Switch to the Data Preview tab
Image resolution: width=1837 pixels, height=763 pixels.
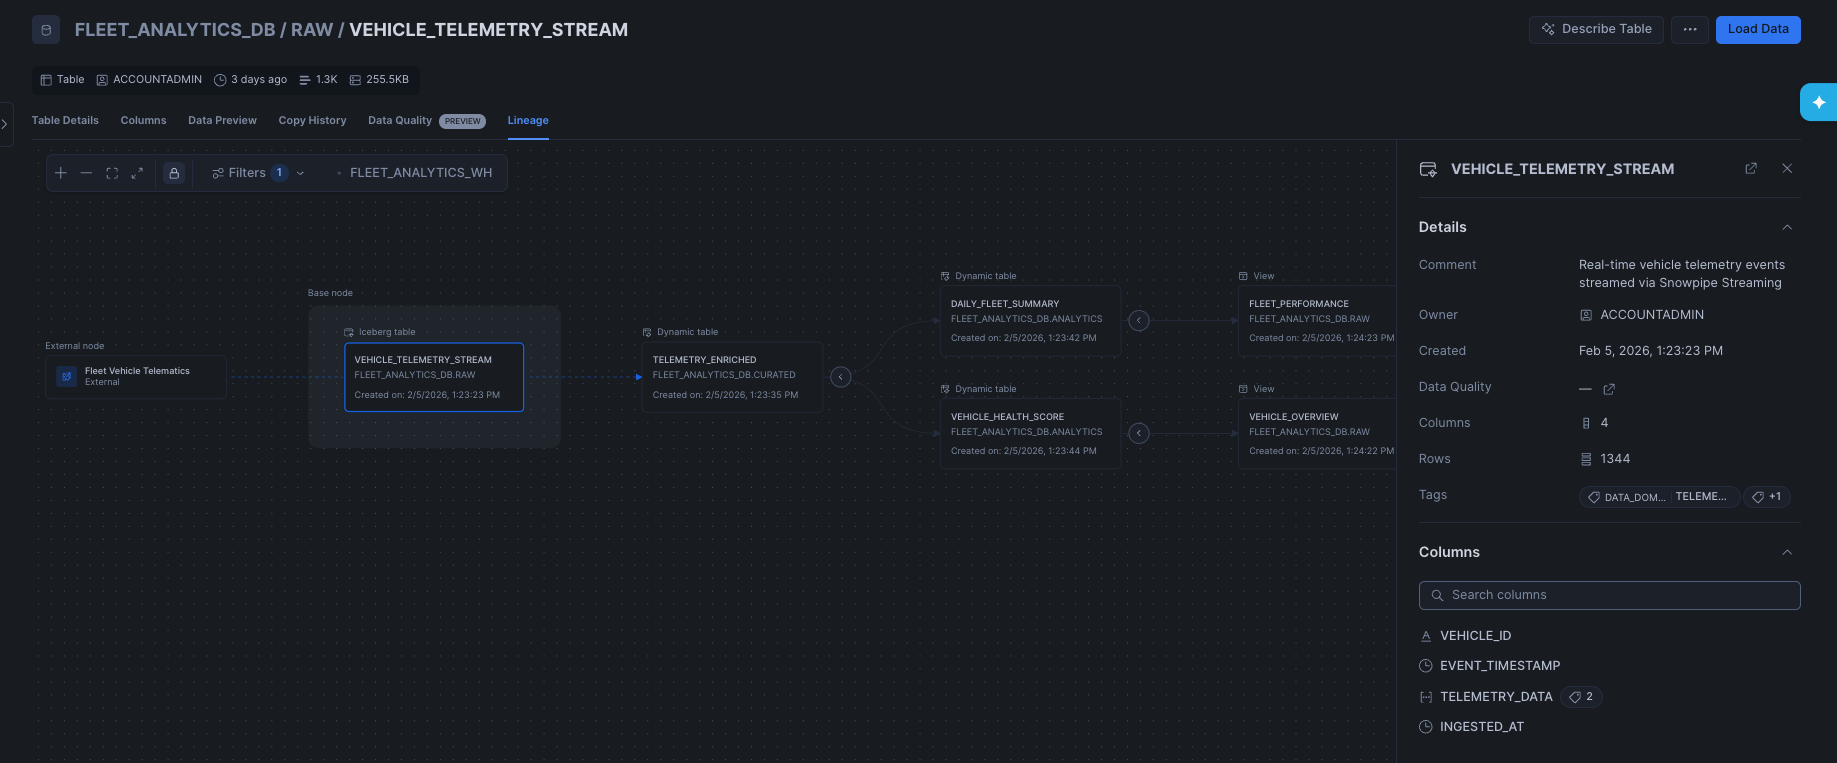click(221, 120)
